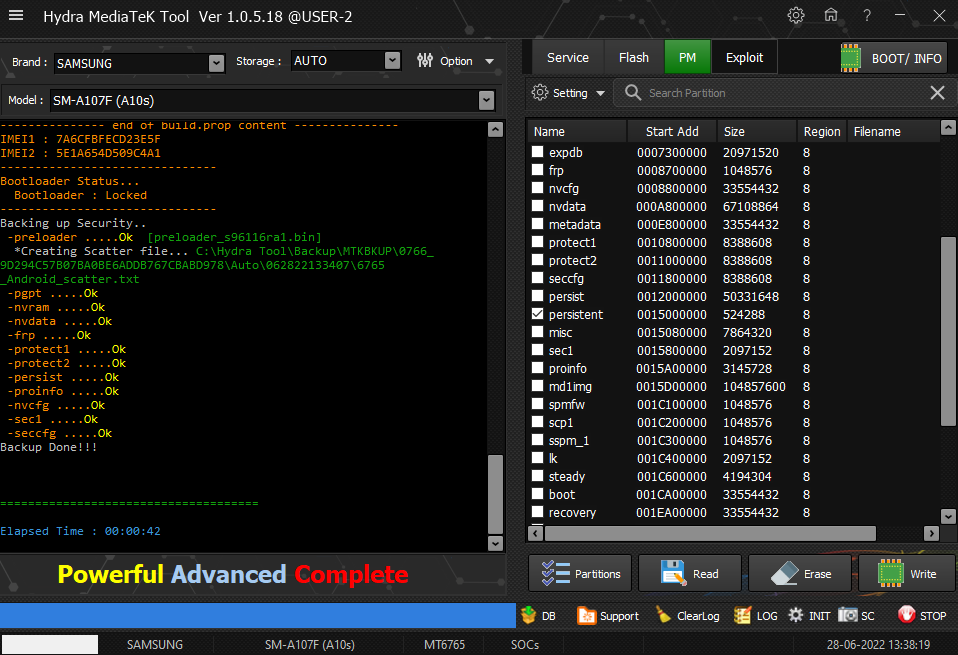Sort by Size column header
The width and height of the screenshot is (958, 655).
pos(757,131)
